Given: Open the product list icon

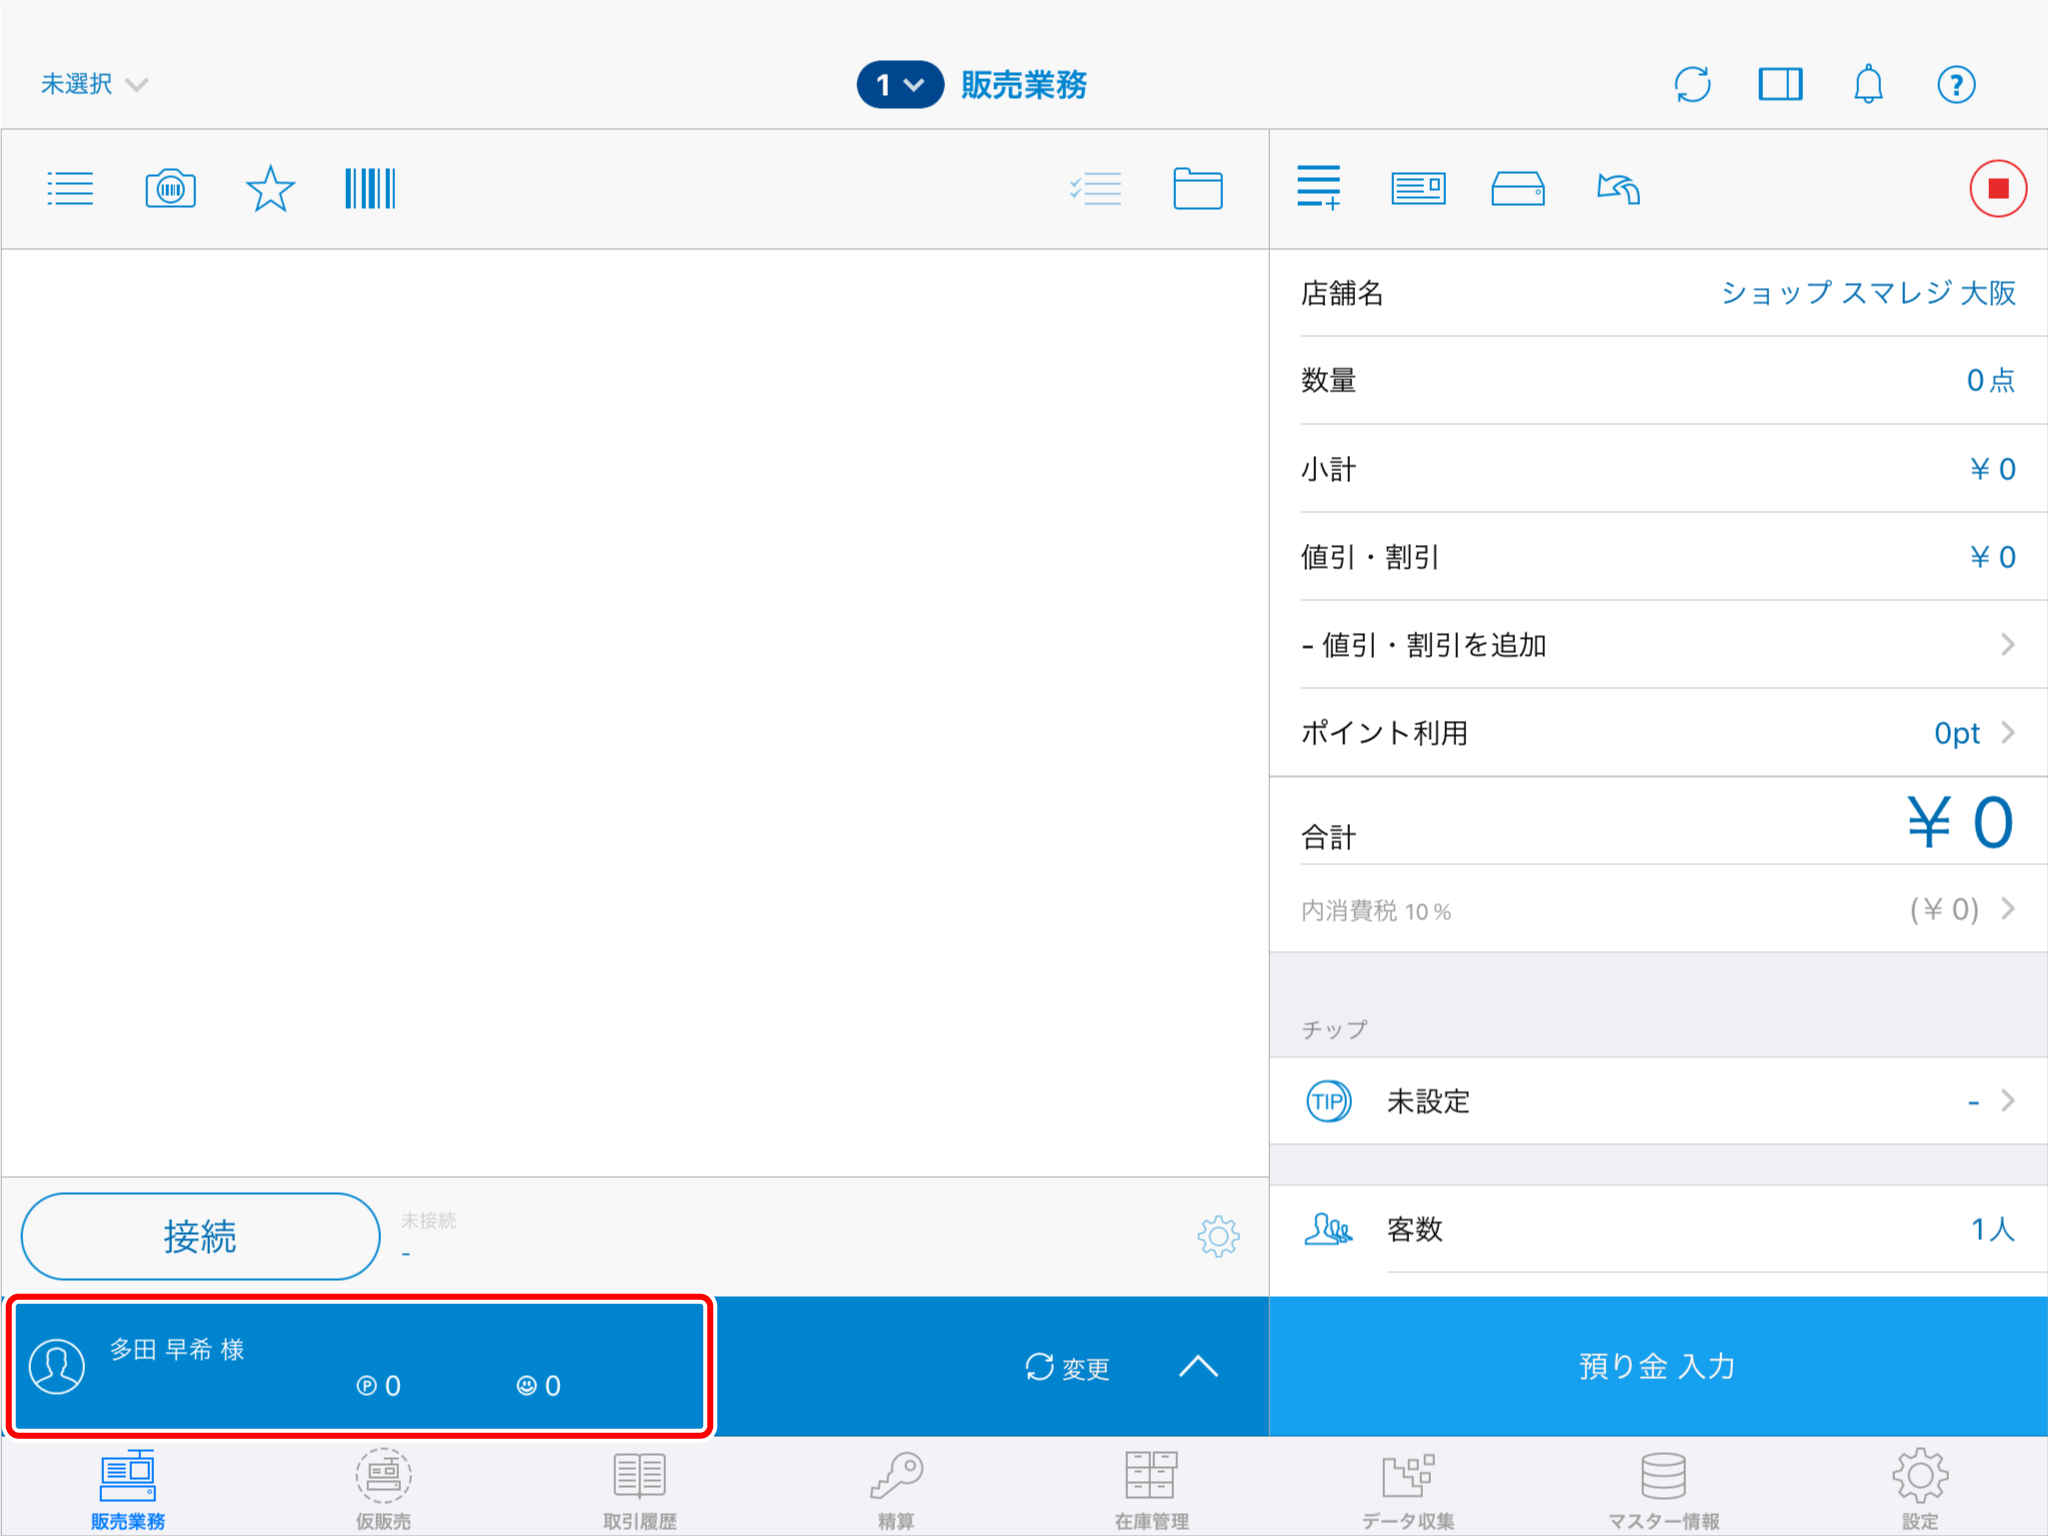Looking at the screenshot, I should [x=70, y=188].
